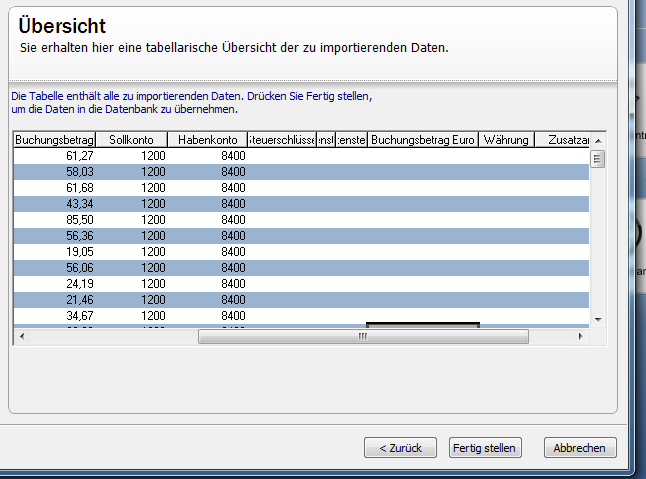Select the Sollkonto column header
The image size is (646, 479).
click(131, 140)
